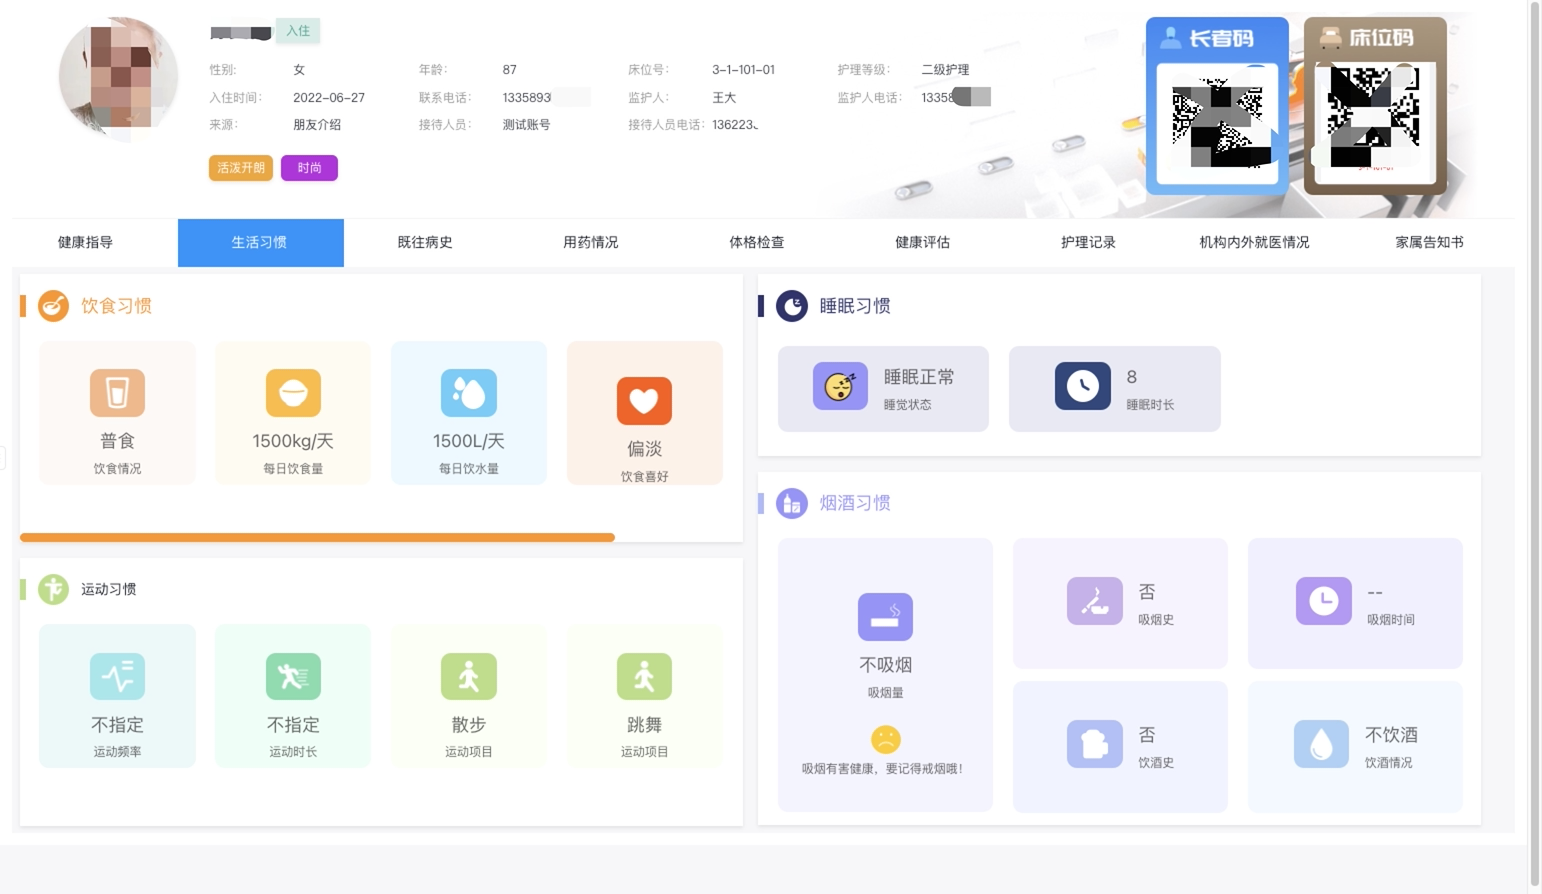The width and height of the screenshot is (1542, 894).
Task: Click the 二级护理 care level text
Action: 945,70
